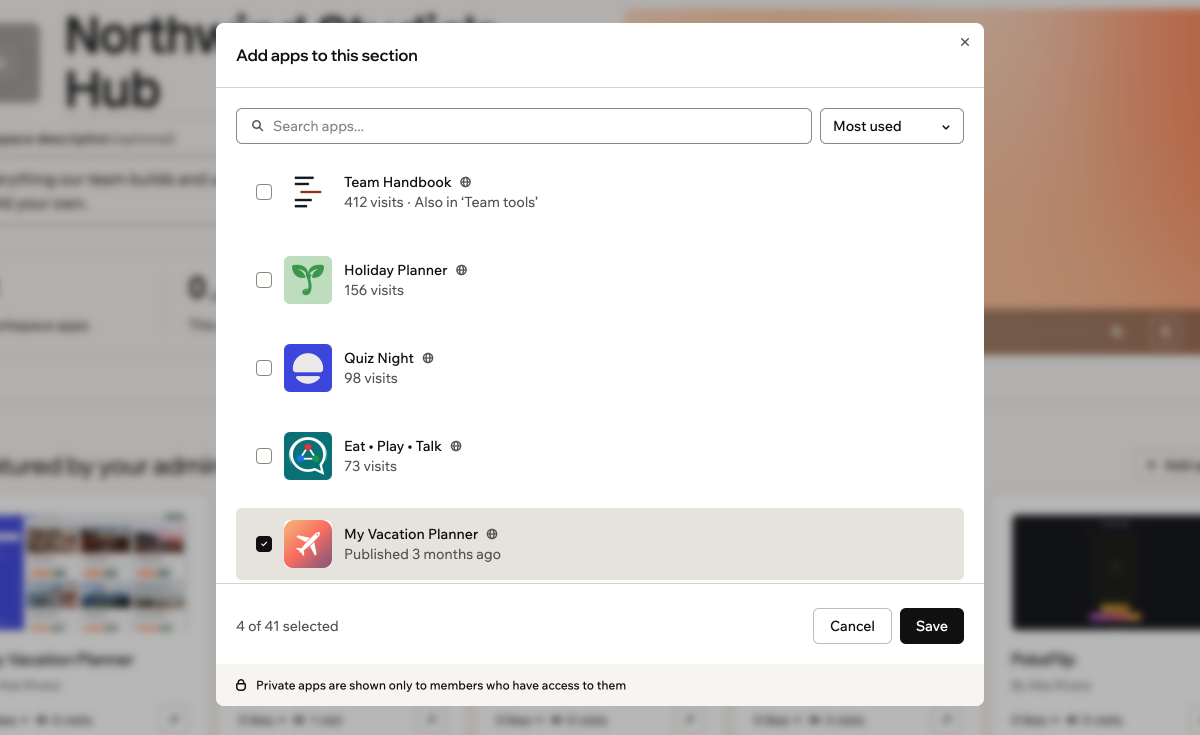Select the Team Handbook title text
The height and width of the screenshot is (735, 1200).
(398, 182)
